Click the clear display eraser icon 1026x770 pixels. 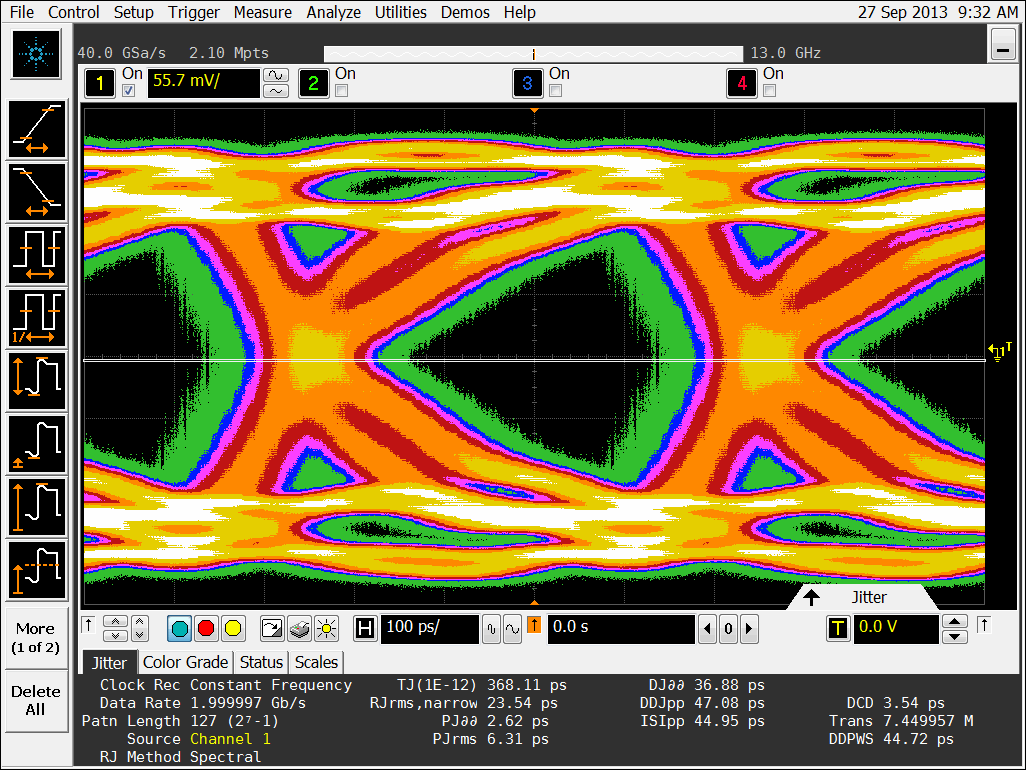299,629
